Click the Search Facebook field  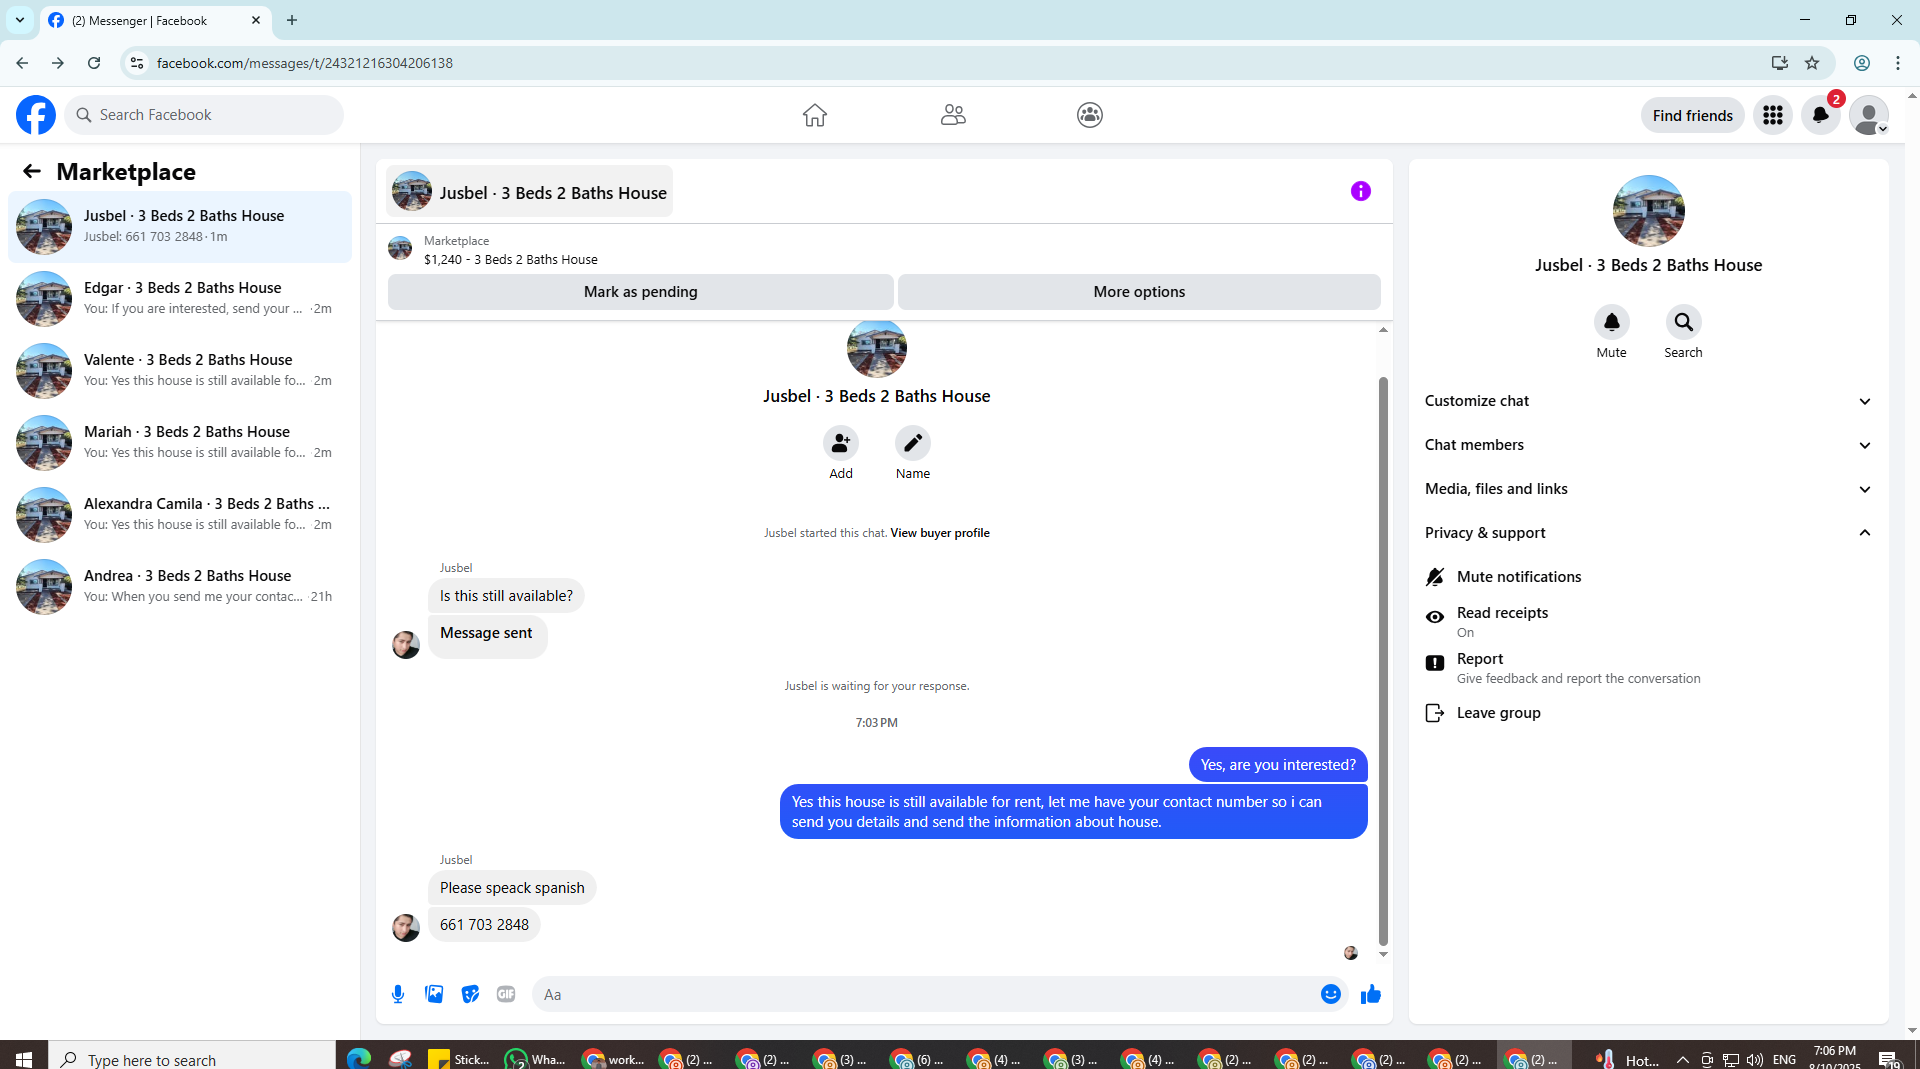click(x=204, y=115)
